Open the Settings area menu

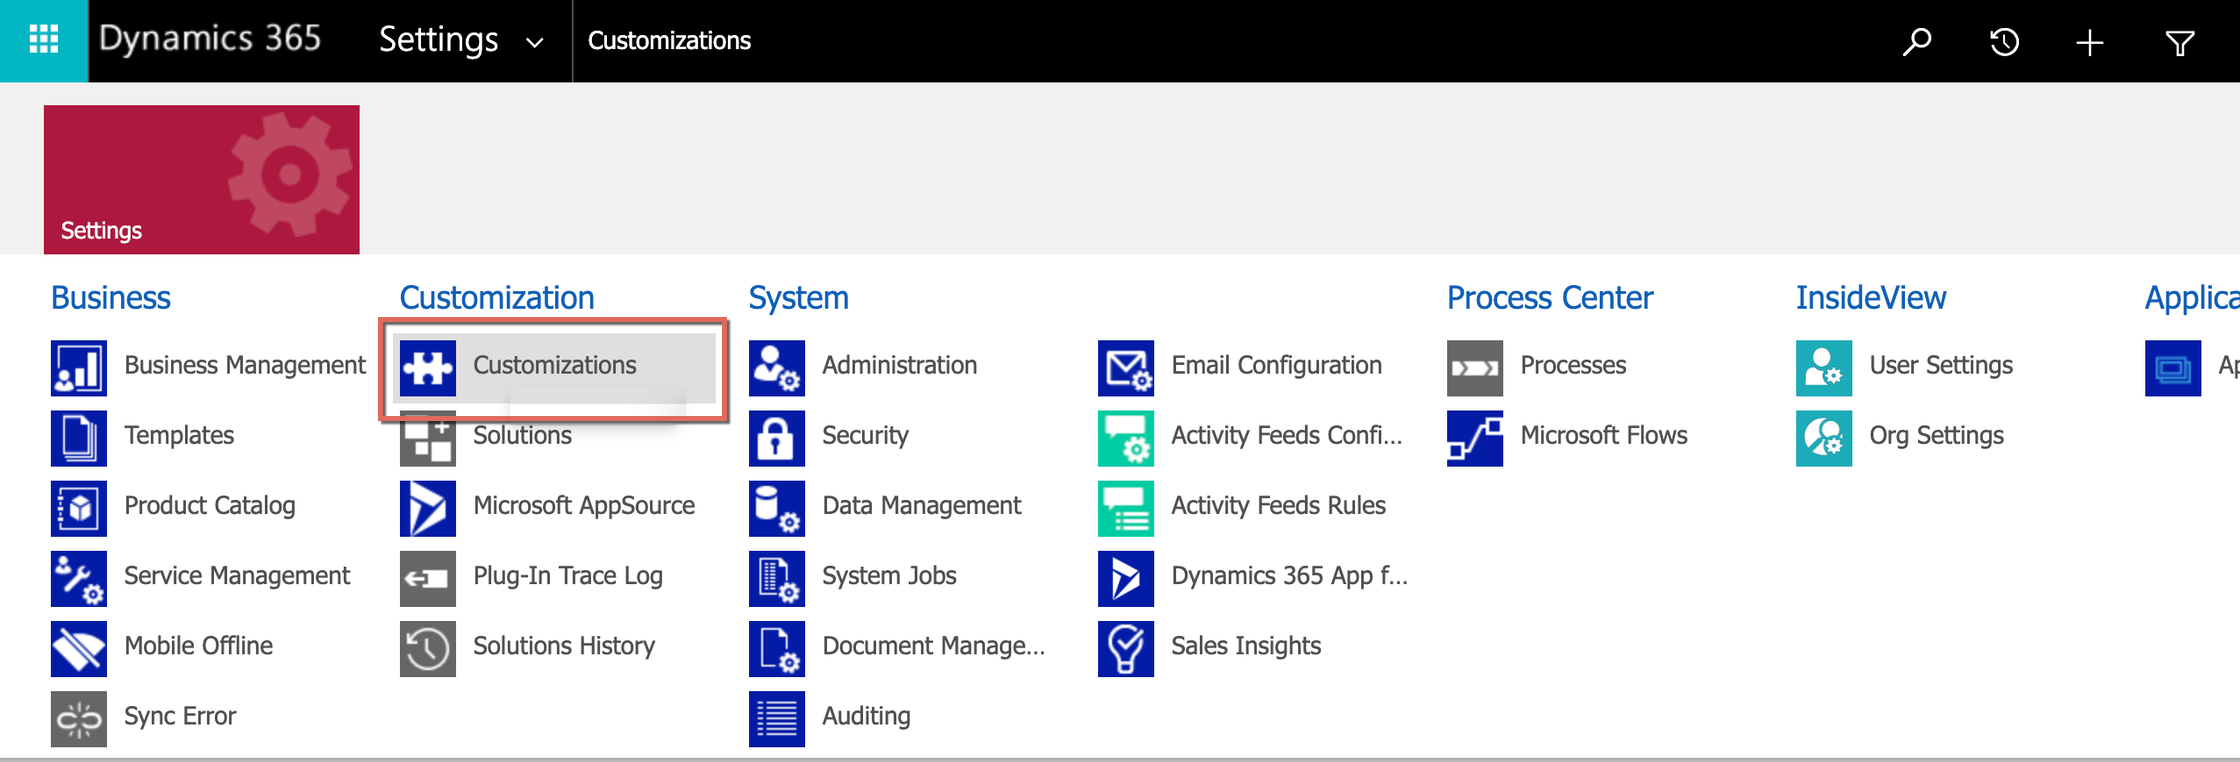tap(438, 40)
